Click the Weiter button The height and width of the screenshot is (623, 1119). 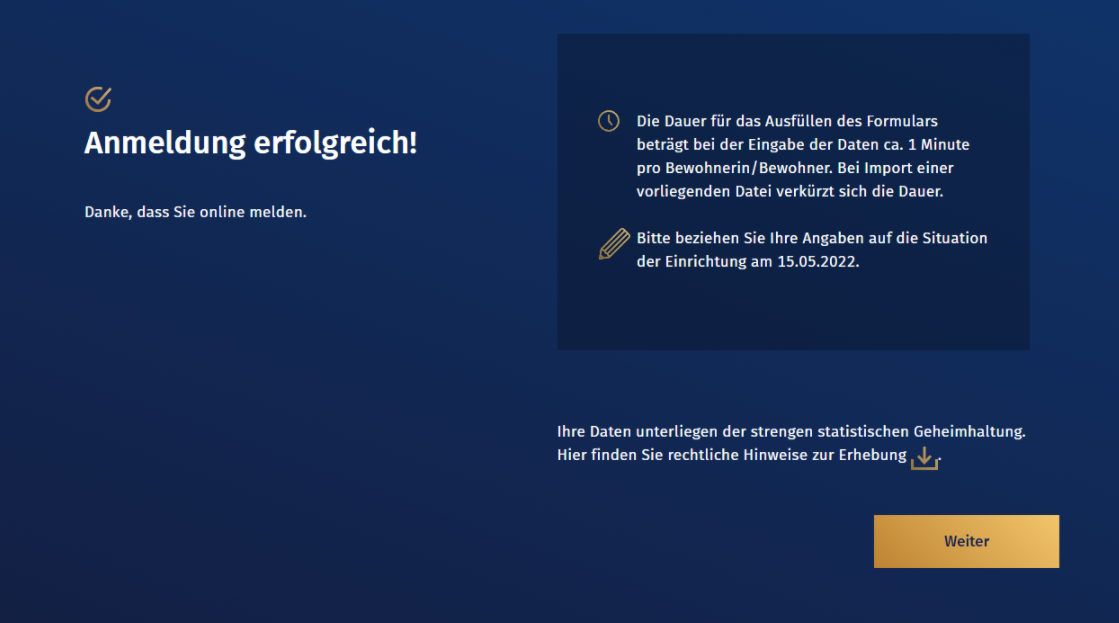[x=966, y=541]
